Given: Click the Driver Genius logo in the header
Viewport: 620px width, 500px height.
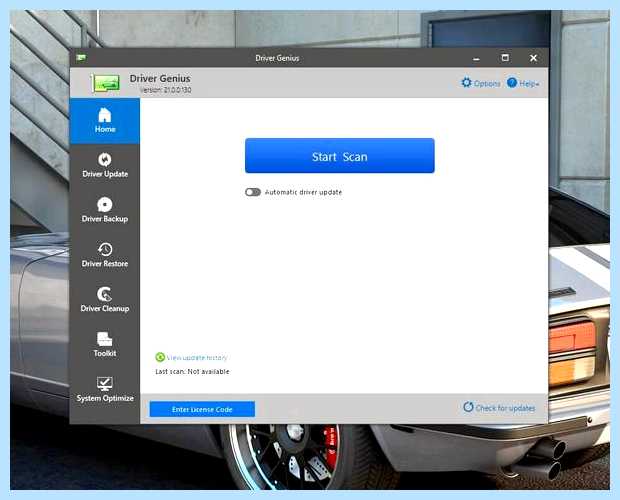Looking at the screenshot, I should (105, 83).
